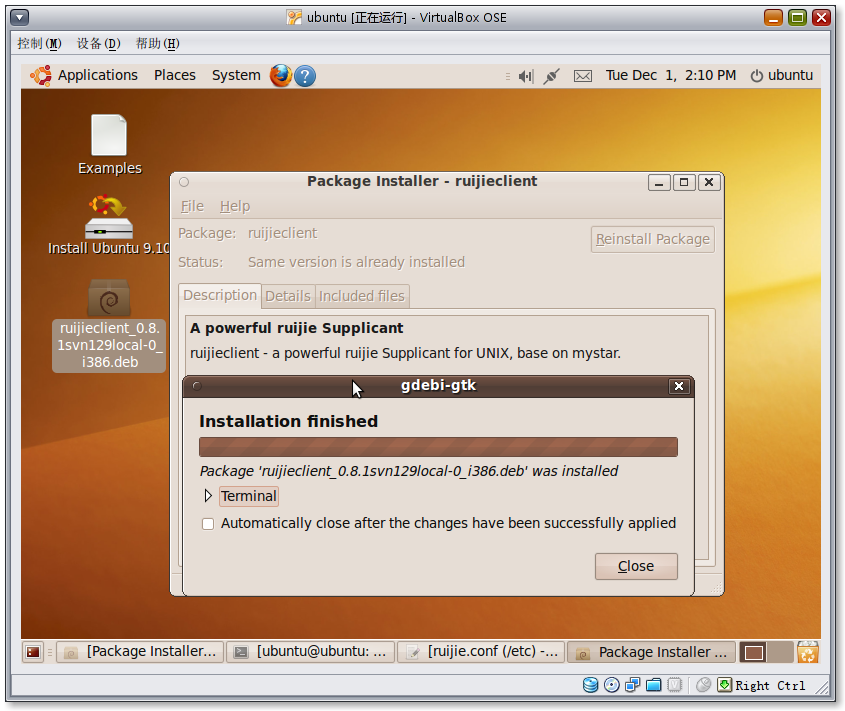Select the active Package Installer taskbar entry
The image size is (845, 711).
coord(652,652)
